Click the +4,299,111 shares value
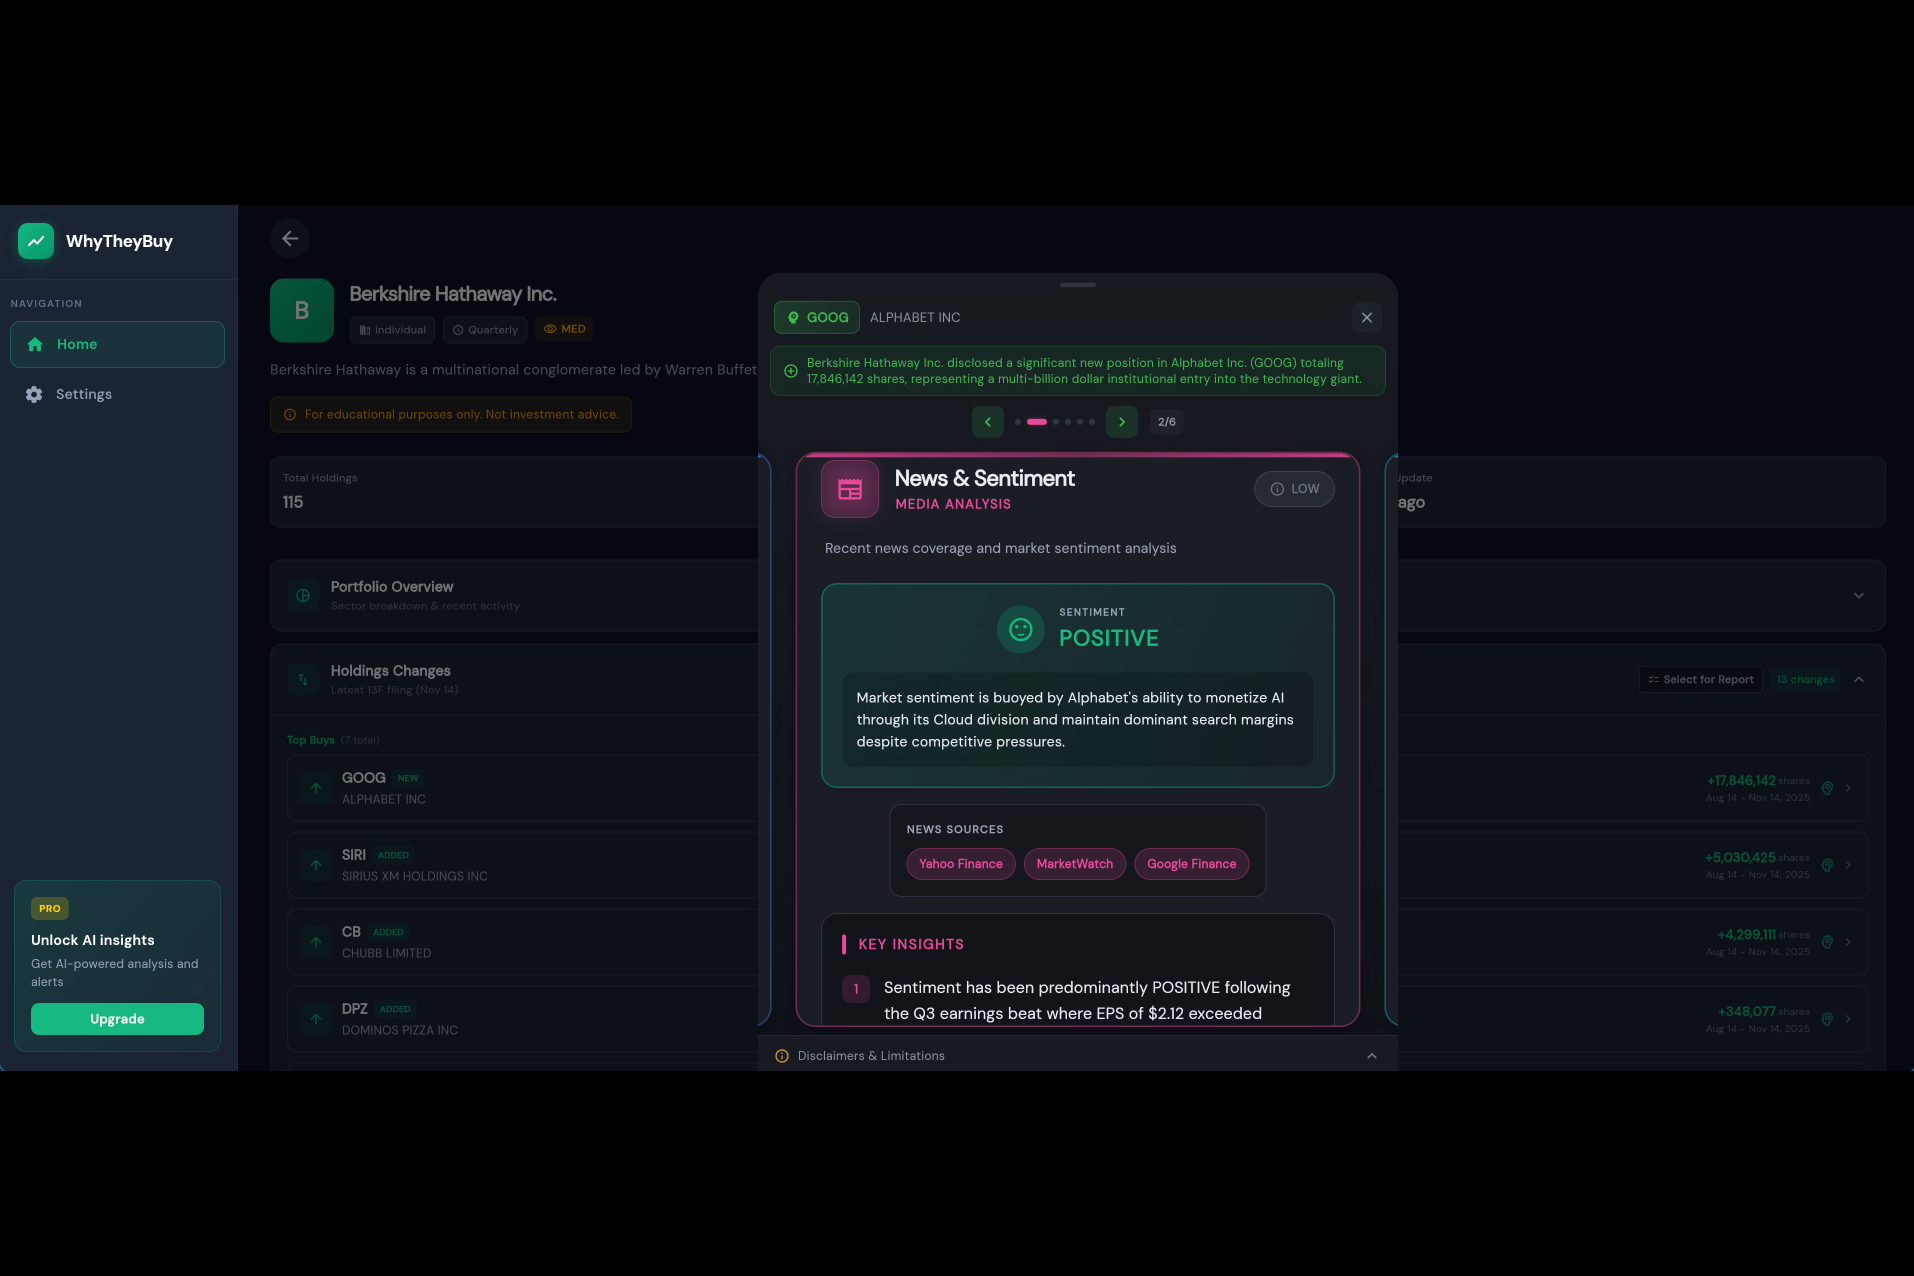 coord(1746,935)
